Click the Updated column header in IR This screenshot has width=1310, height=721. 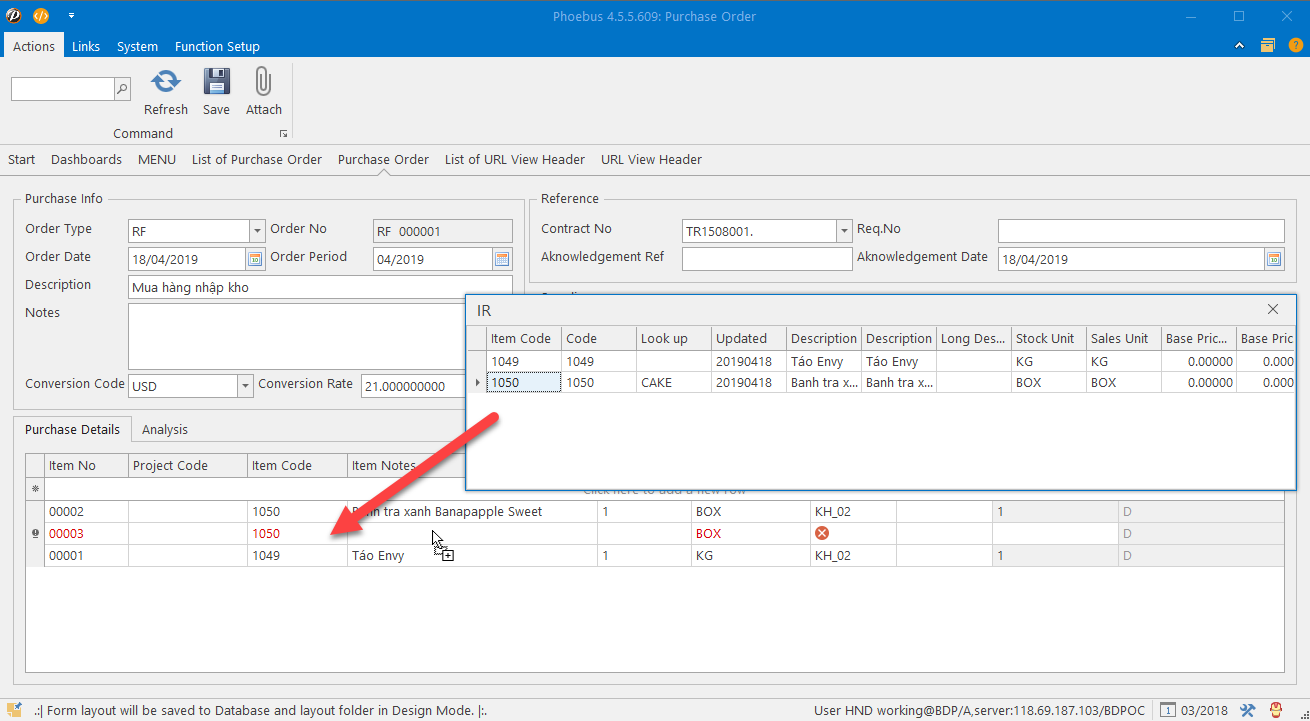(x=749, y=338)
